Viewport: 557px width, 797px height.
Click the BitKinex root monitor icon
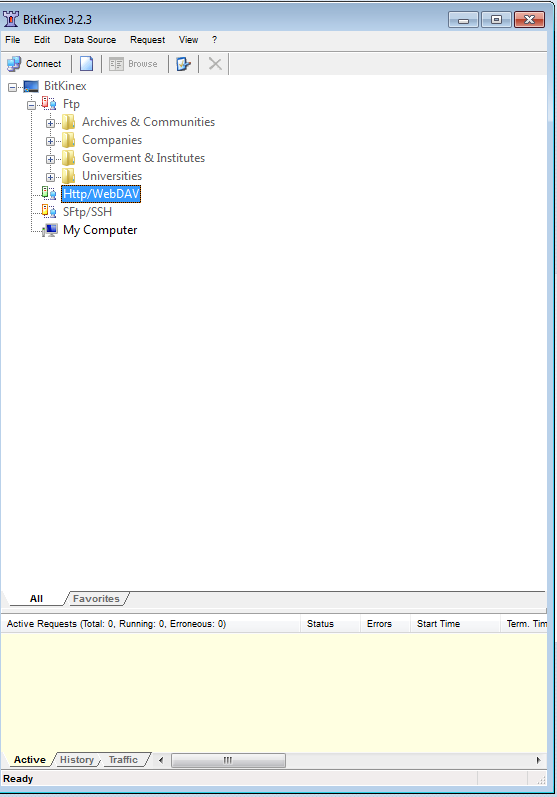31,86
